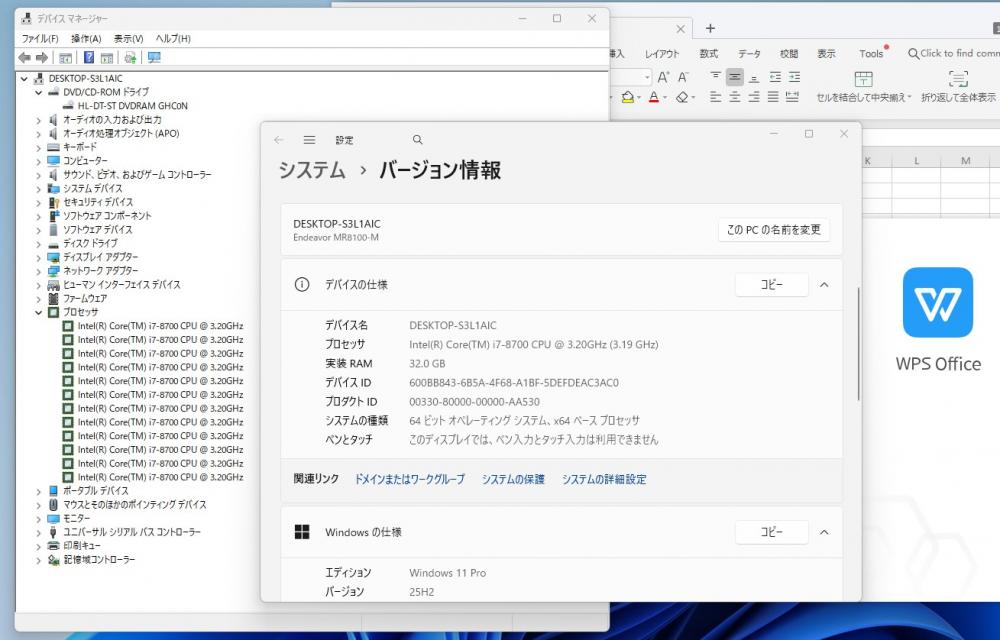Image resolution: width=1000 pixels, height=640 pixels.
Task: Click the font color icon with red underline
Action: 652,98
